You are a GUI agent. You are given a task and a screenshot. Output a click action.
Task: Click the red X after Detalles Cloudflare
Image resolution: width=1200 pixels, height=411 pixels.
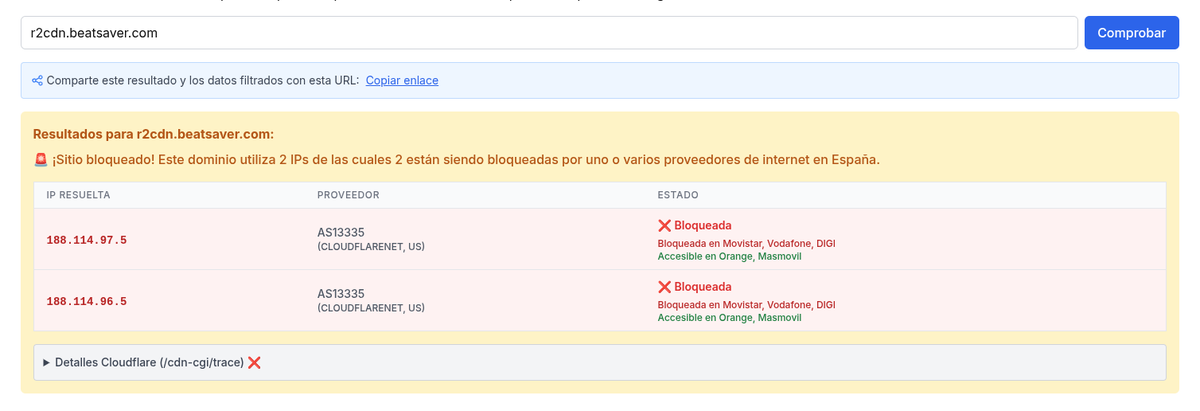coord(254,362)
